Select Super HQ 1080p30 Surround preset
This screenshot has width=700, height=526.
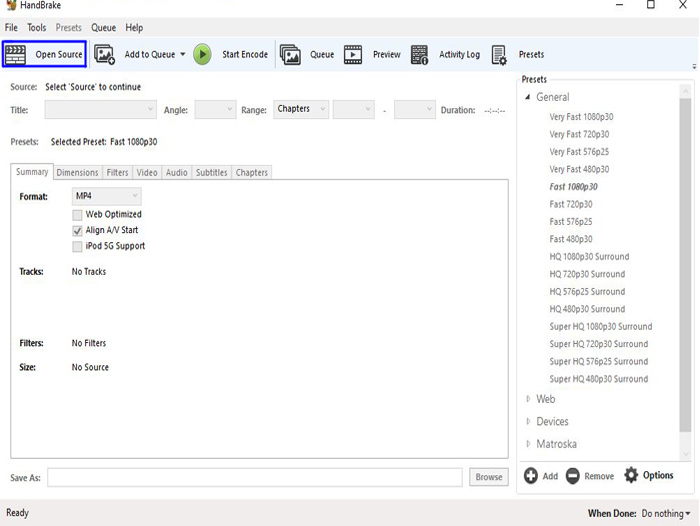601,326
